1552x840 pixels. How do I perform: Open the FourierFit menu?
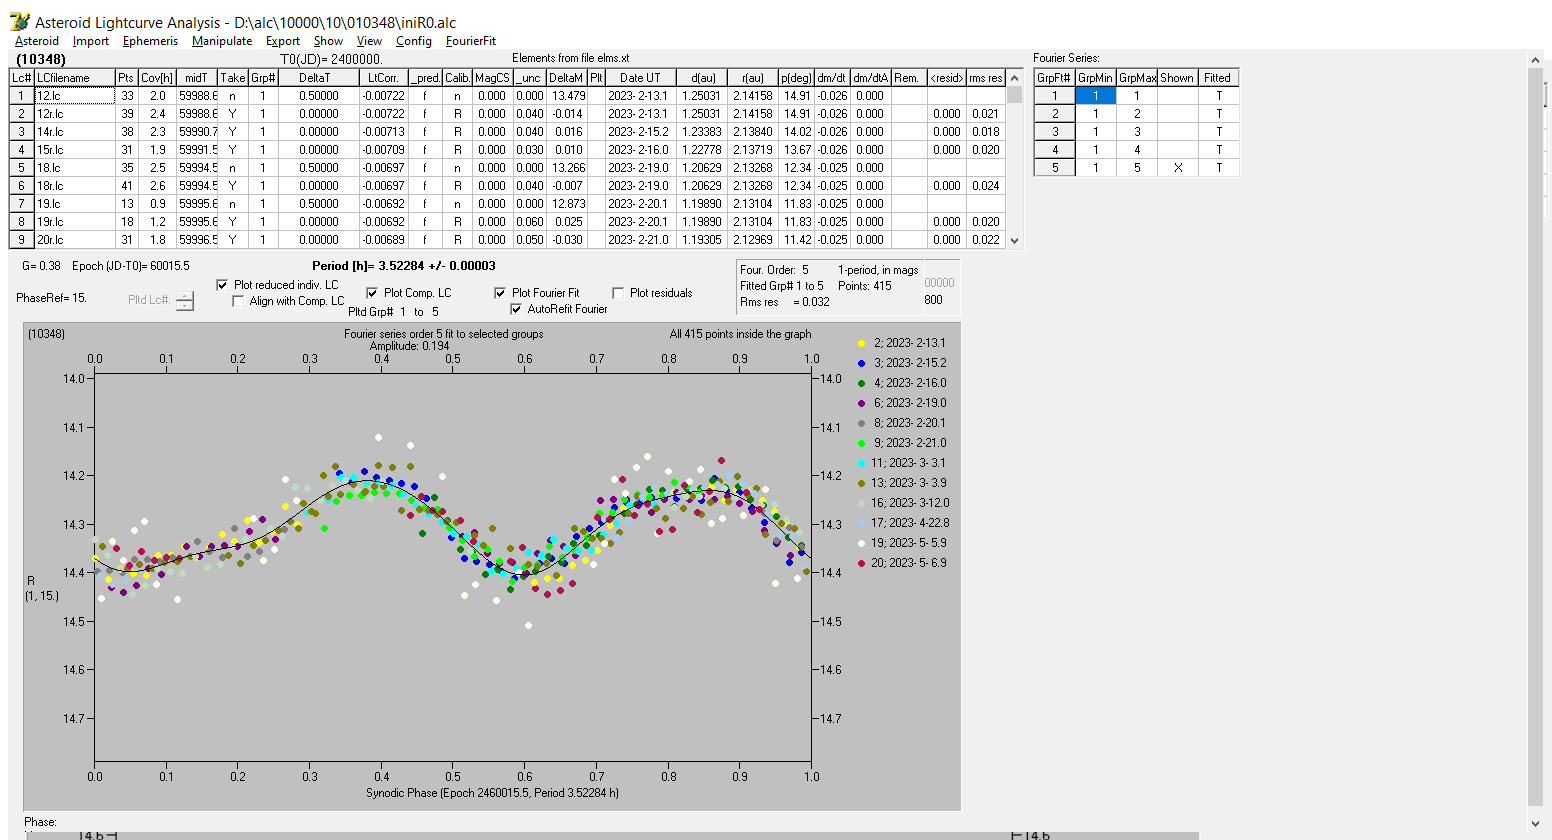[x=470, y=41]
